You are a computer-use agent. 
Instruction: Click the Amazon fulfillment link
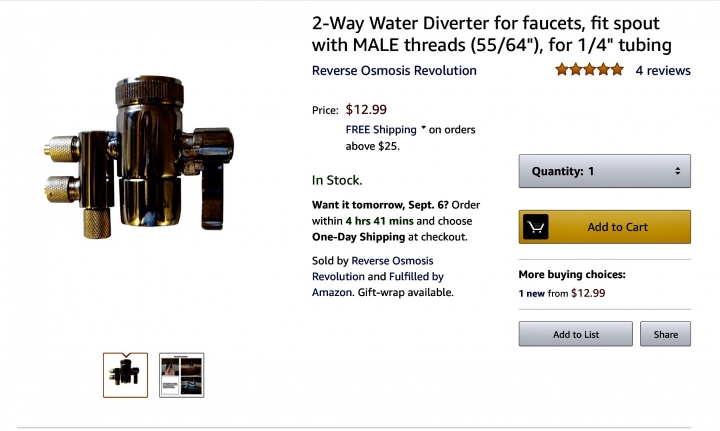(x=331, y=292)
